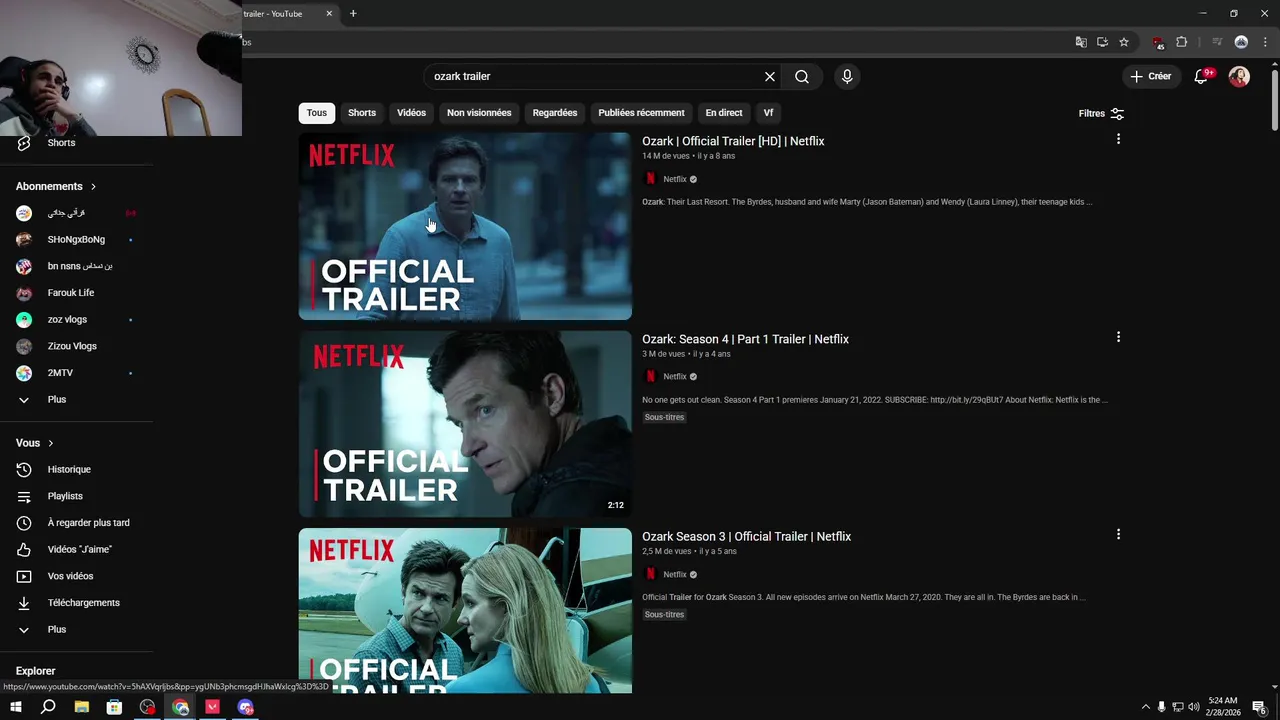The width and height of the screenshot is (1280, 720).
Task: Open the notifications bell
Action: (x=1202, y=76)
